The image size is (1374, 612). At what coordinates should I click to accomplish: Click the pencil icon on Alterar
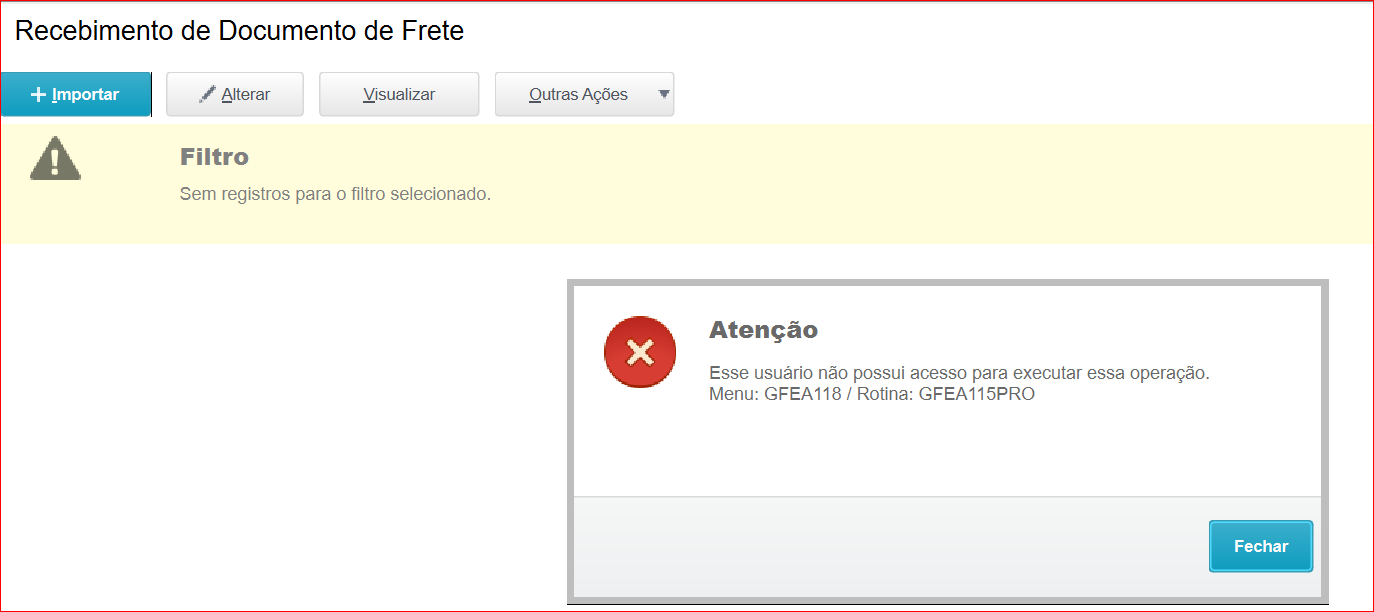tap(208, 94)
